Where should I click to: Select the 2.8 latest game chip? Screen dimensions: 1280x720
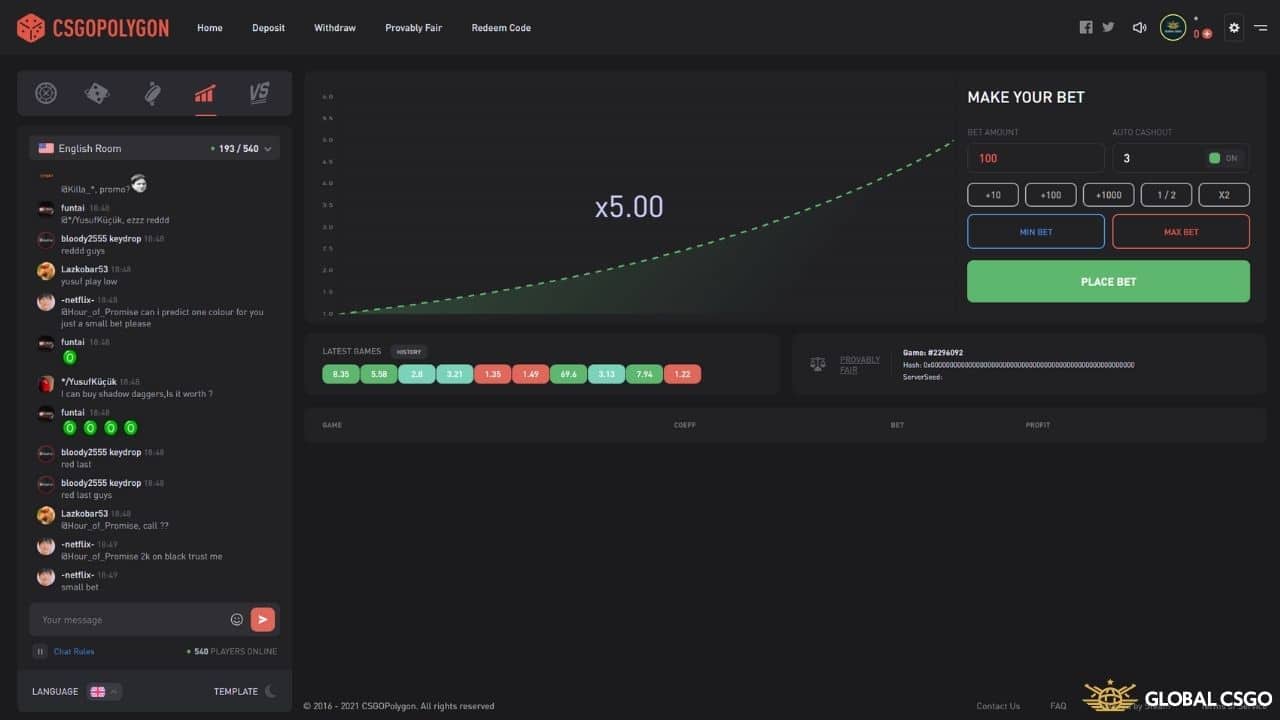pos(416,374)
